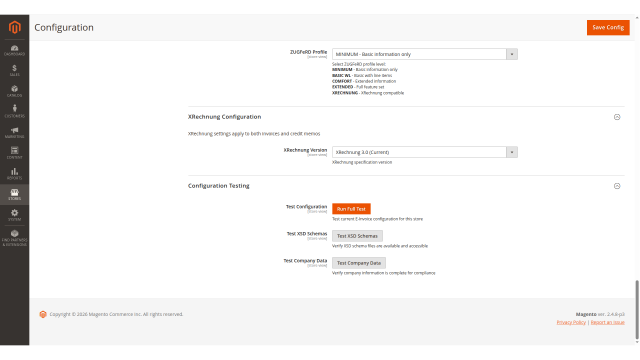Click Save Config button

pos(608,27)
